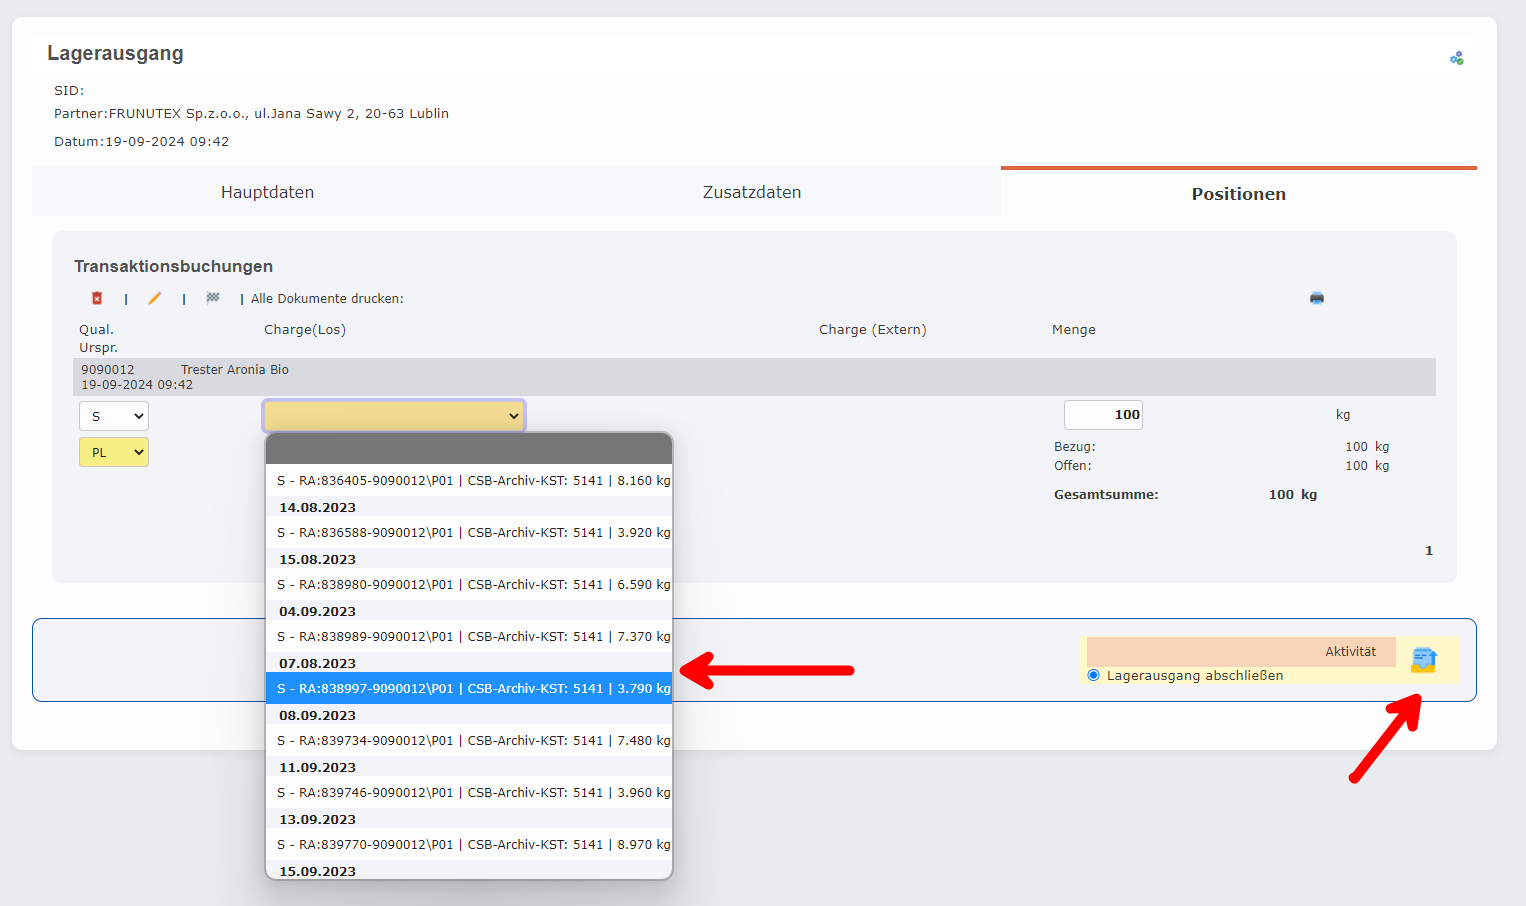Choose batch RA:839734 with 7.480 kg
This screenshot has width=1526, height=906.
[x=468, y=741]
